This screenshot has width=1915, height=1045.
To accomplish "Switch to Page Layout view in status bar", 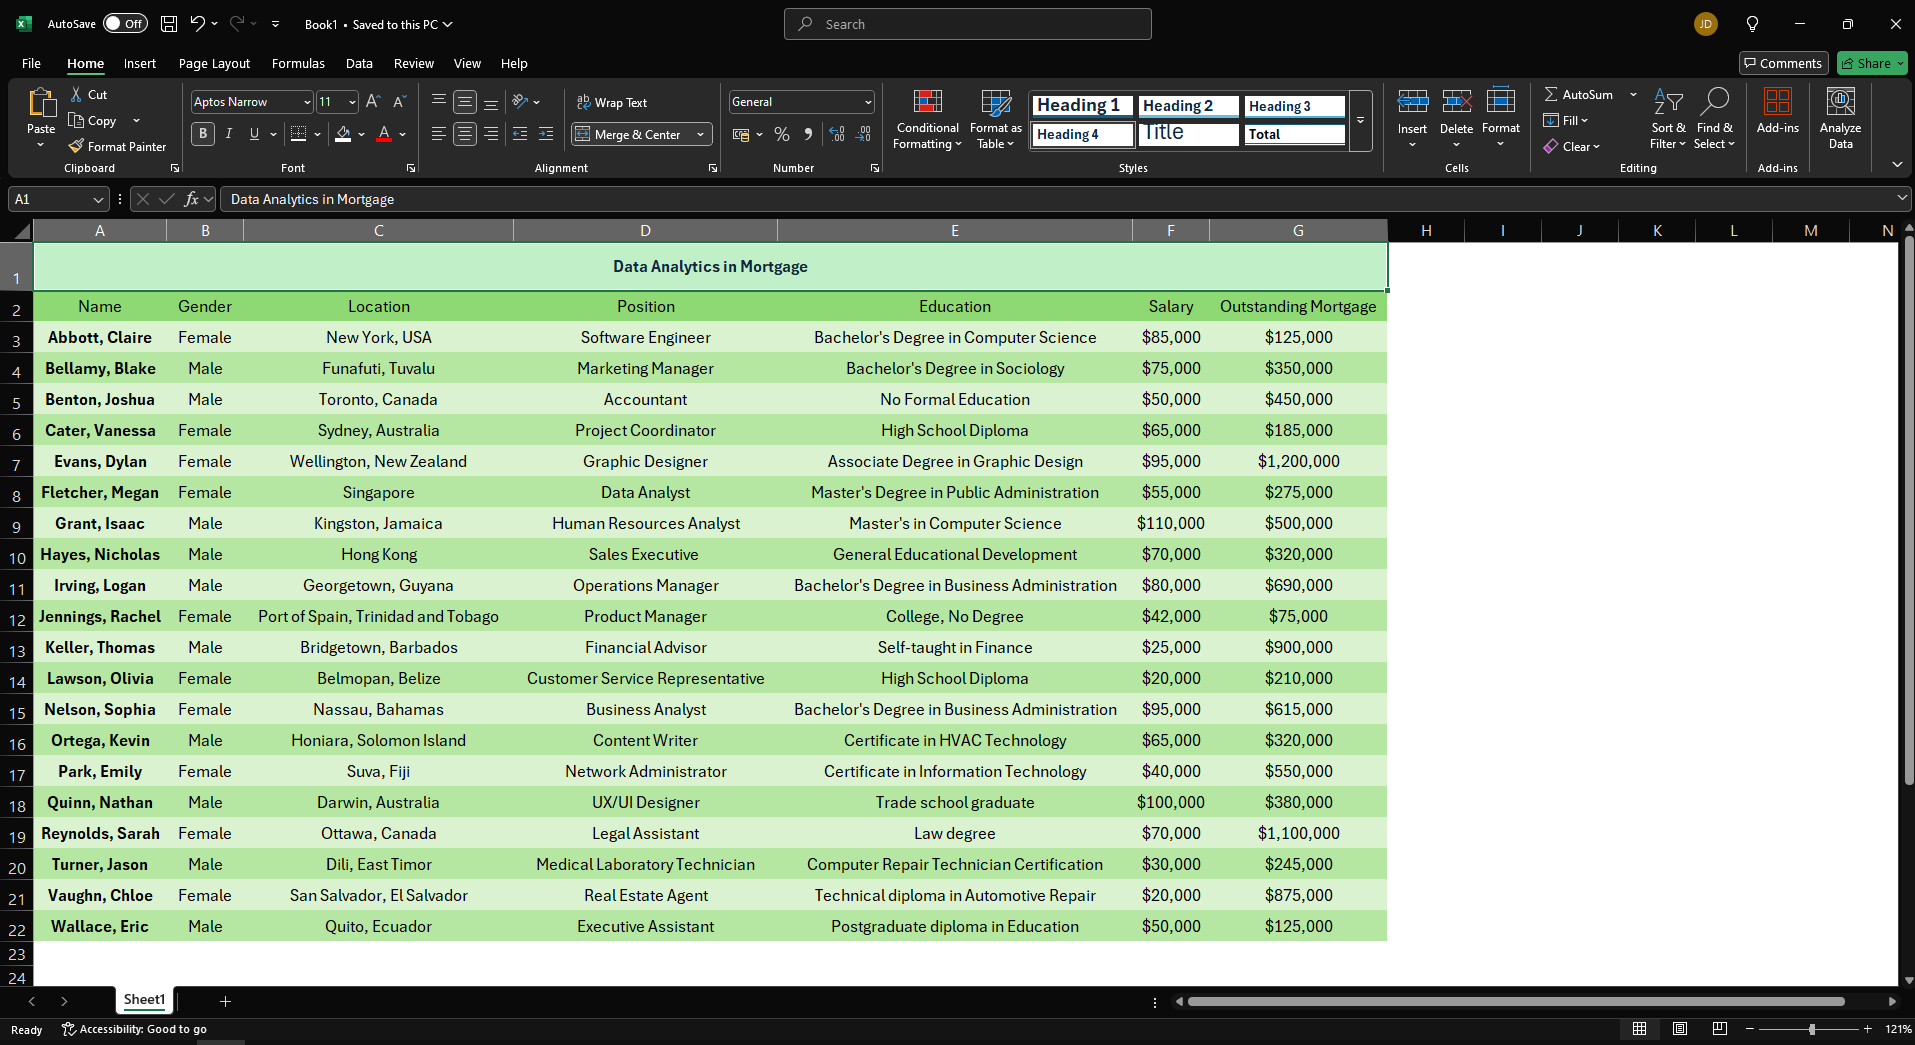I will coord(1680,1029).
